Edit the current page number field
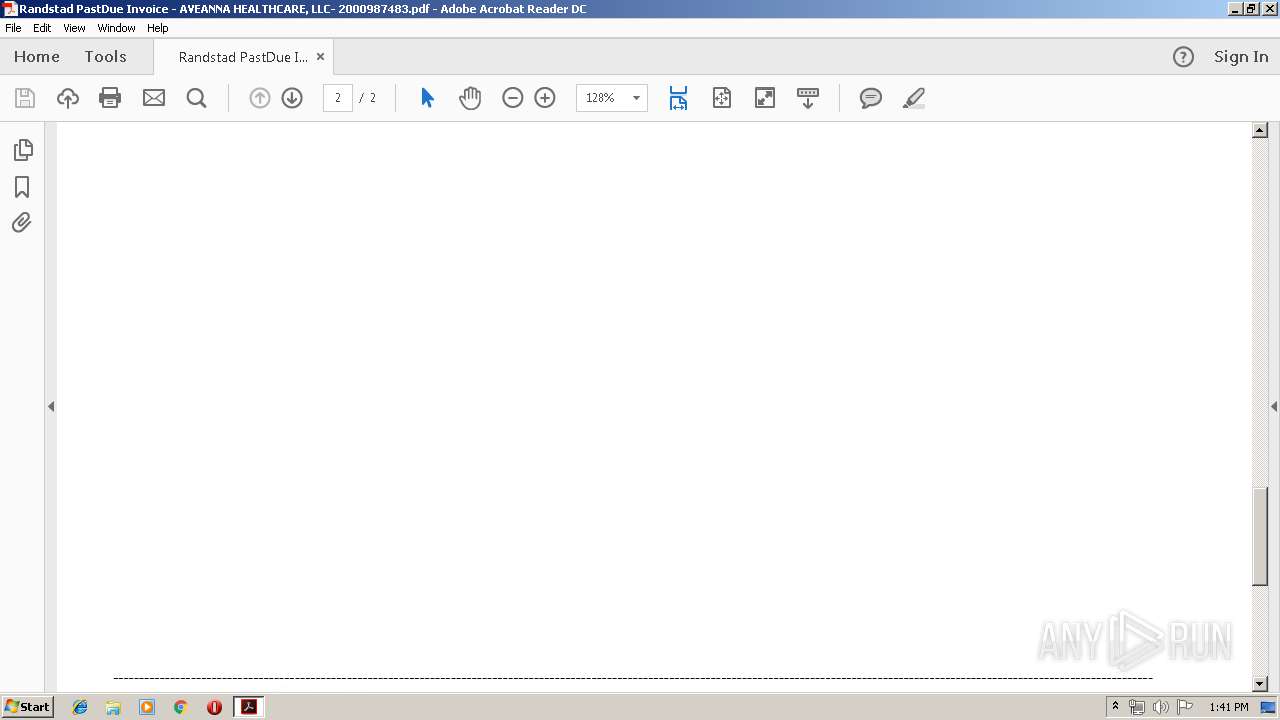 338,98
